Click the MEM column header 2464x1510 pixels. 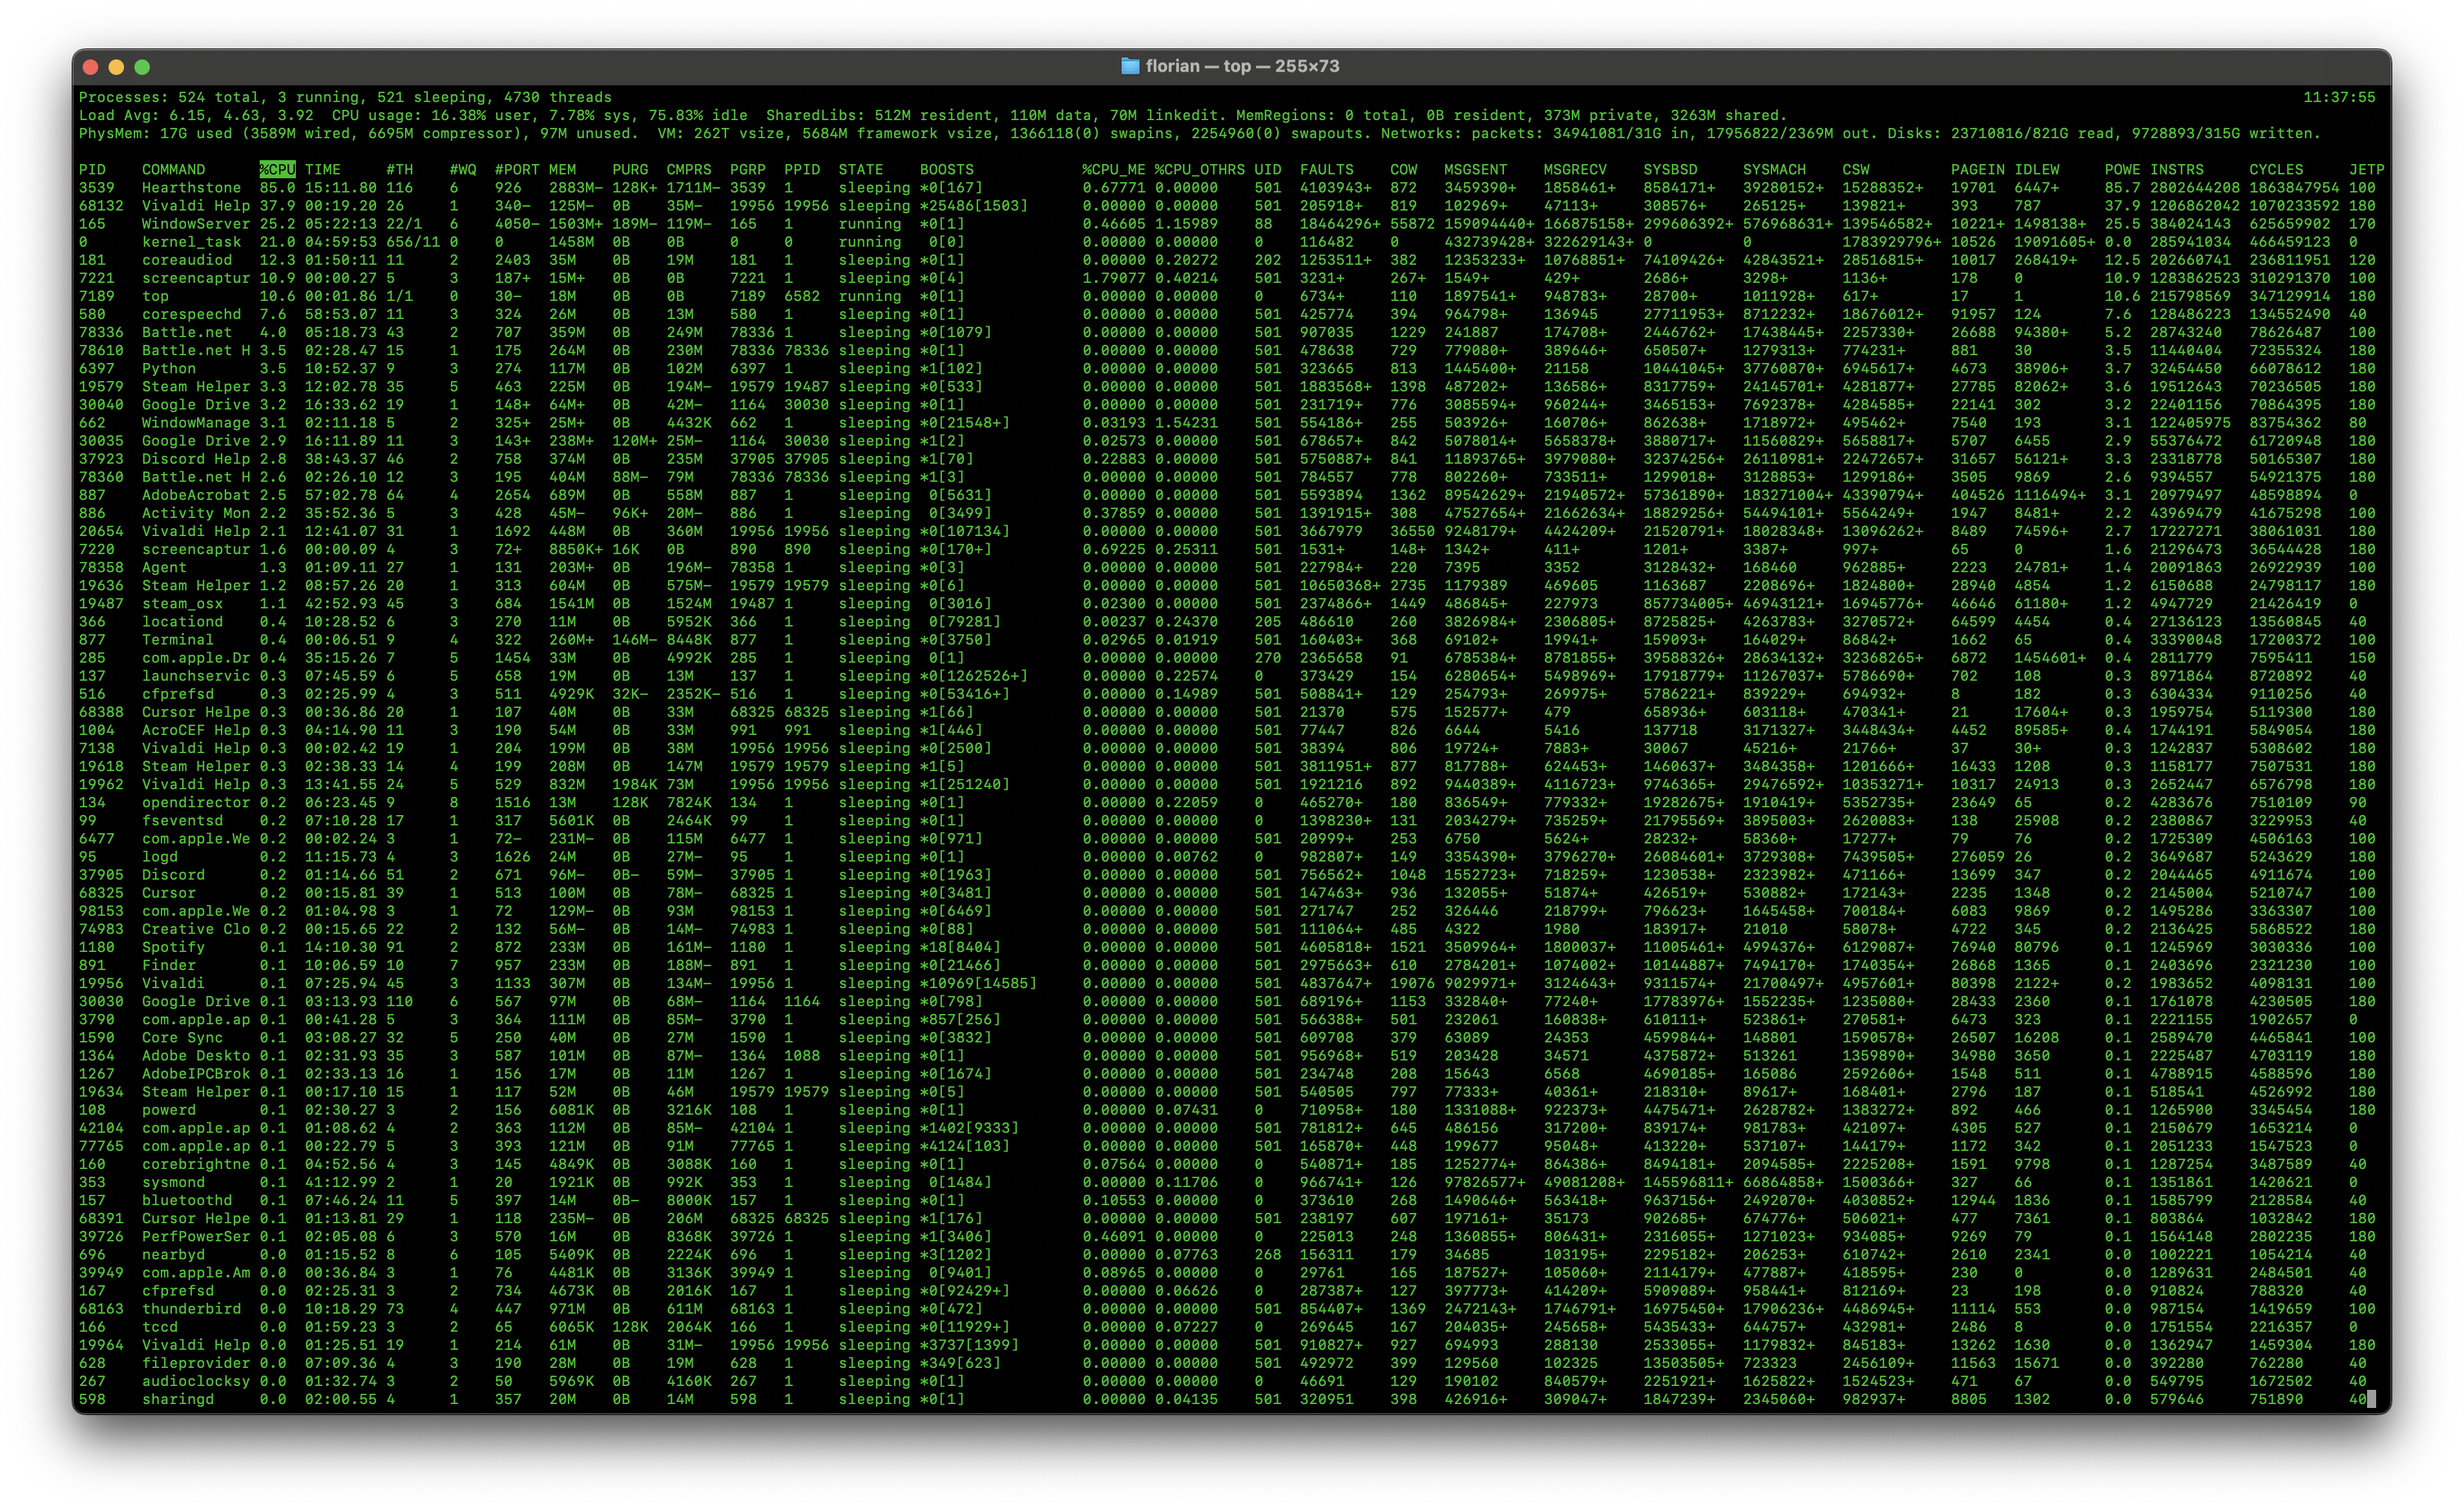562,169
